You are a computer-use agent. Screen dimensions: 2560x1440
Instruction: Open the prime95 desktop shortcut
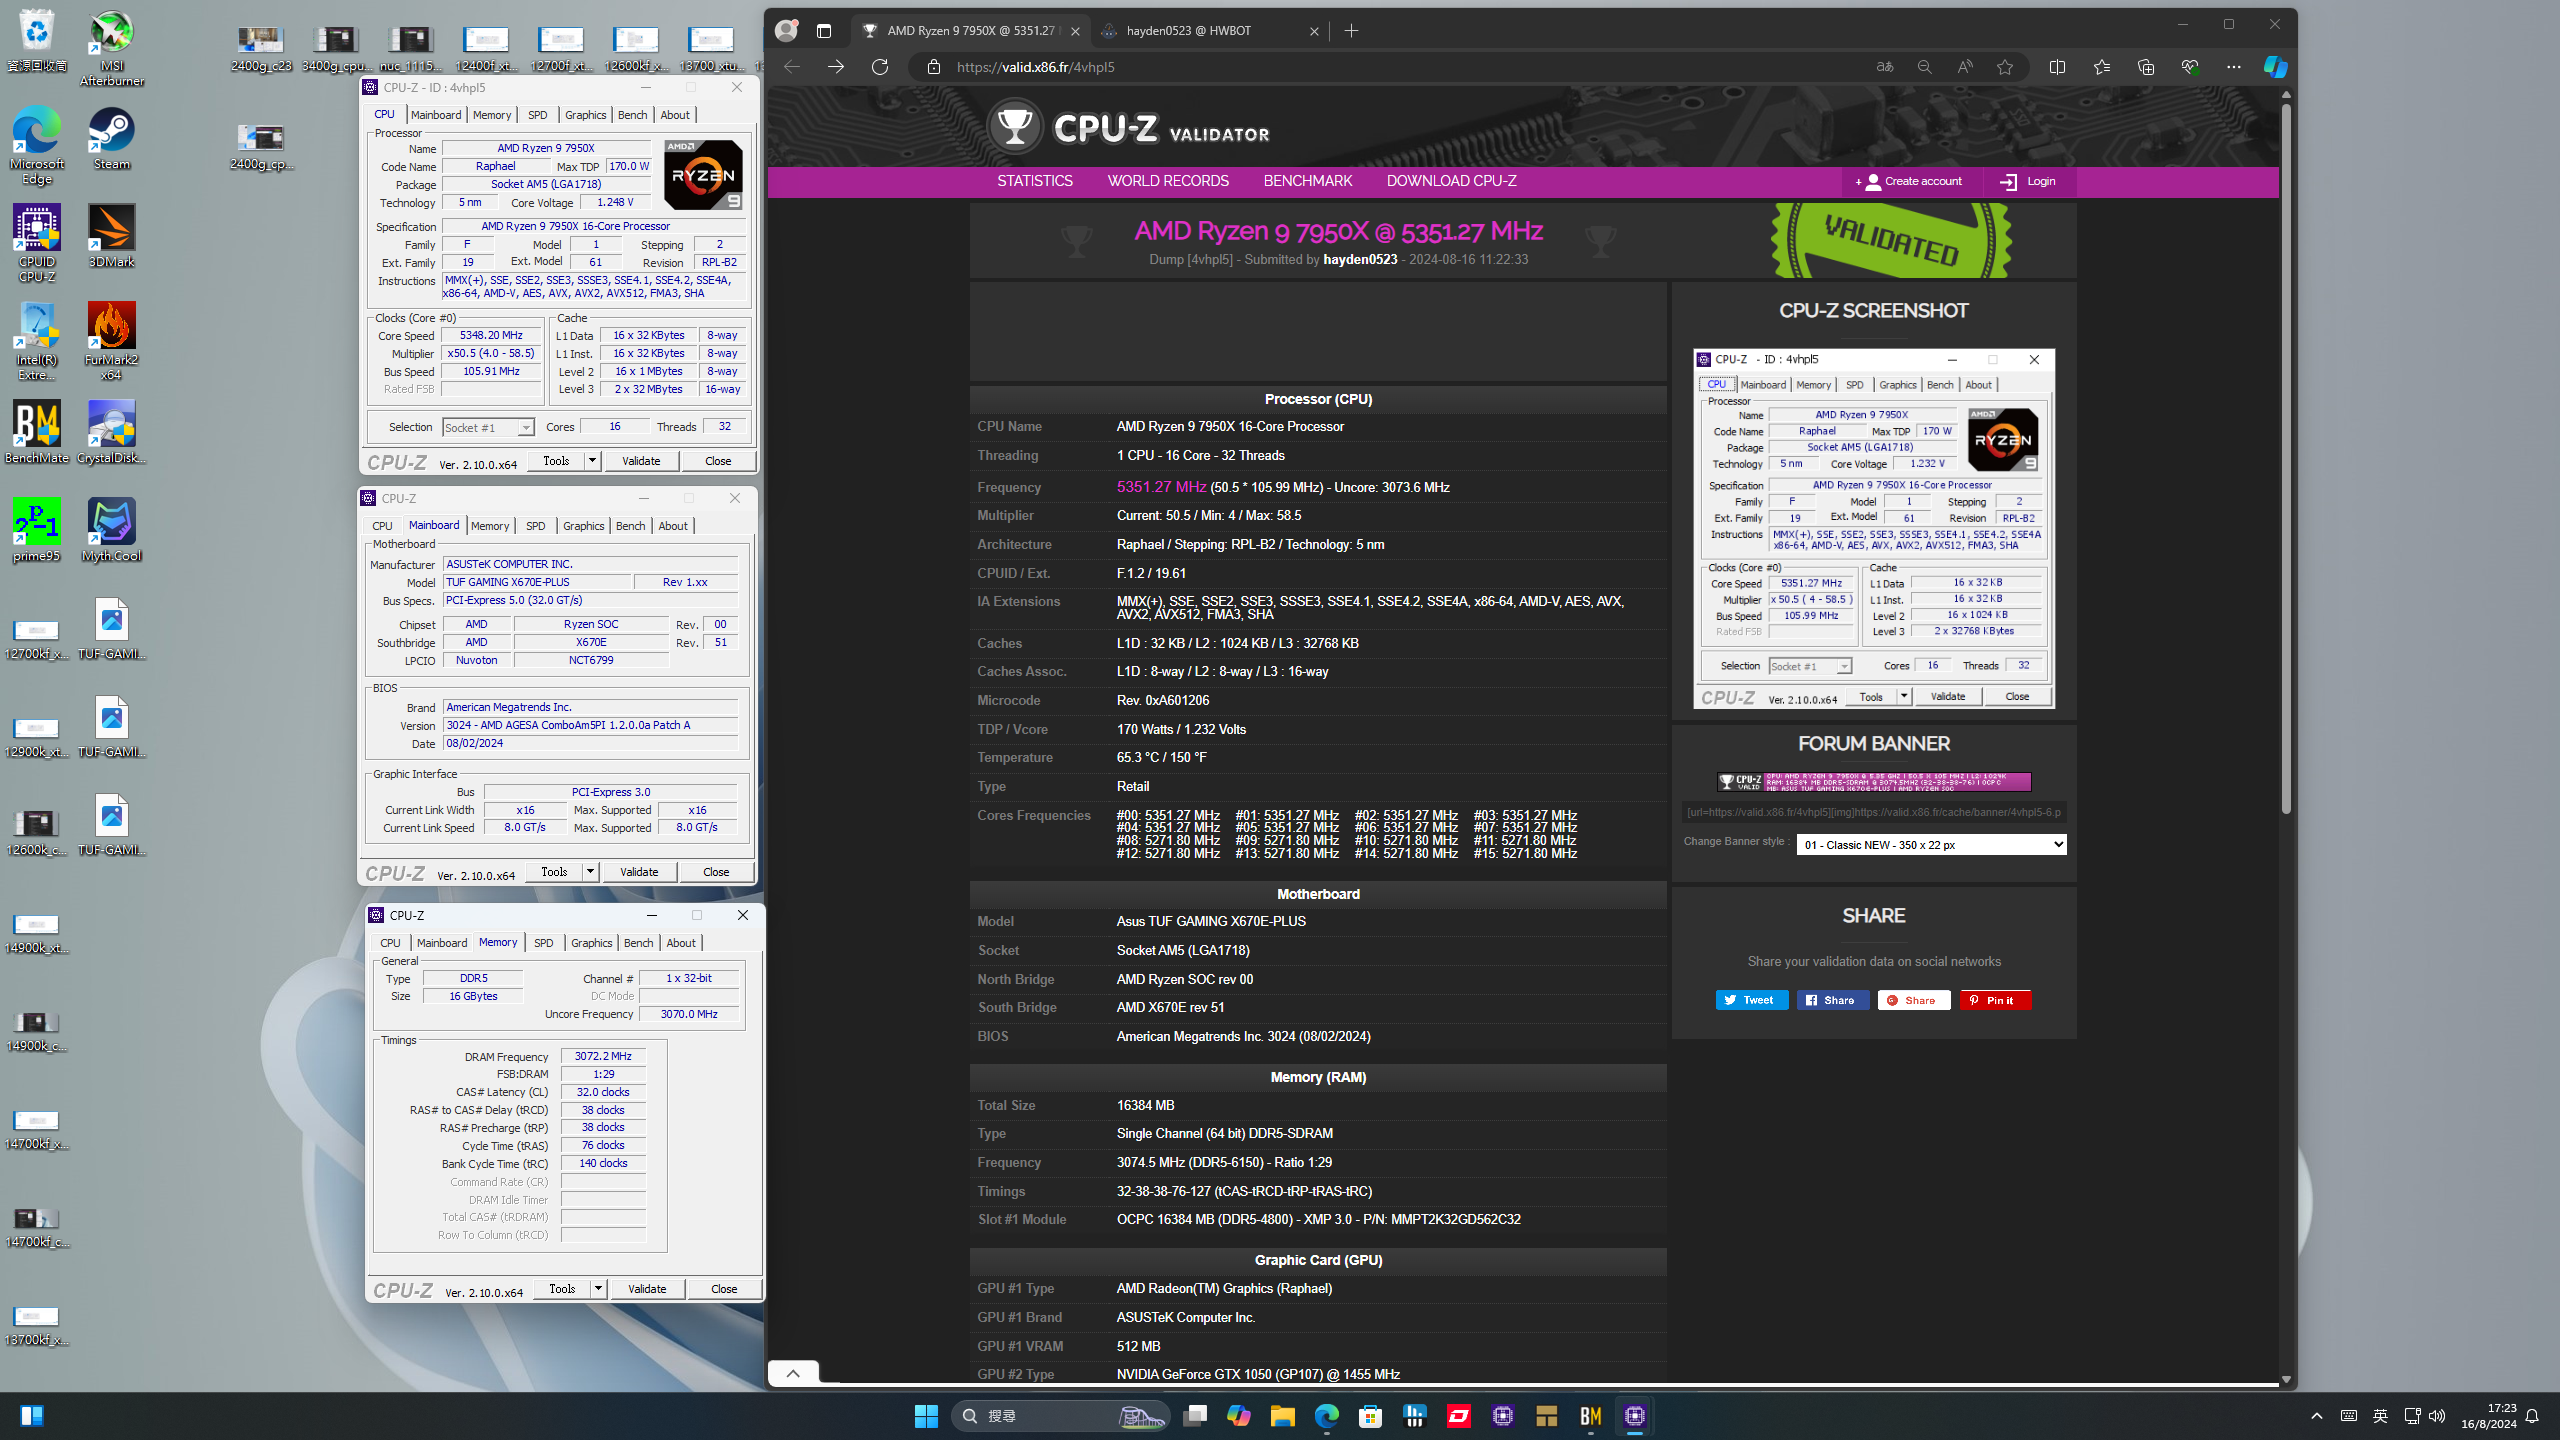(x=37, y=530)
